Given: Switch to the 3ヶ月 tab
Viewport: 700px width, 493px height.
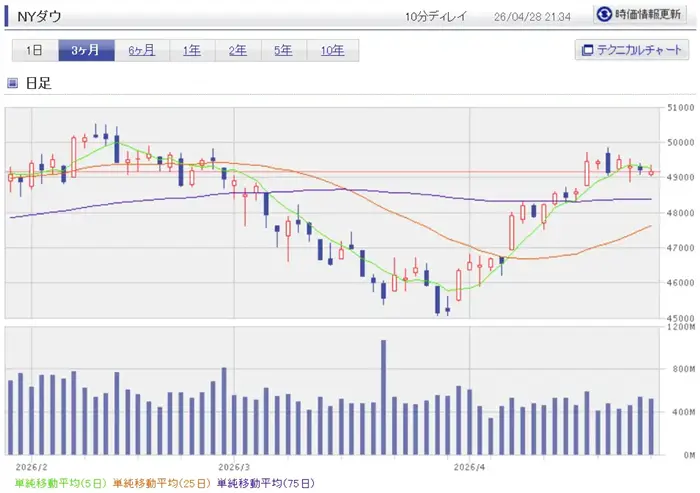Looking at the screenshot, I should (x=84, y=51).
